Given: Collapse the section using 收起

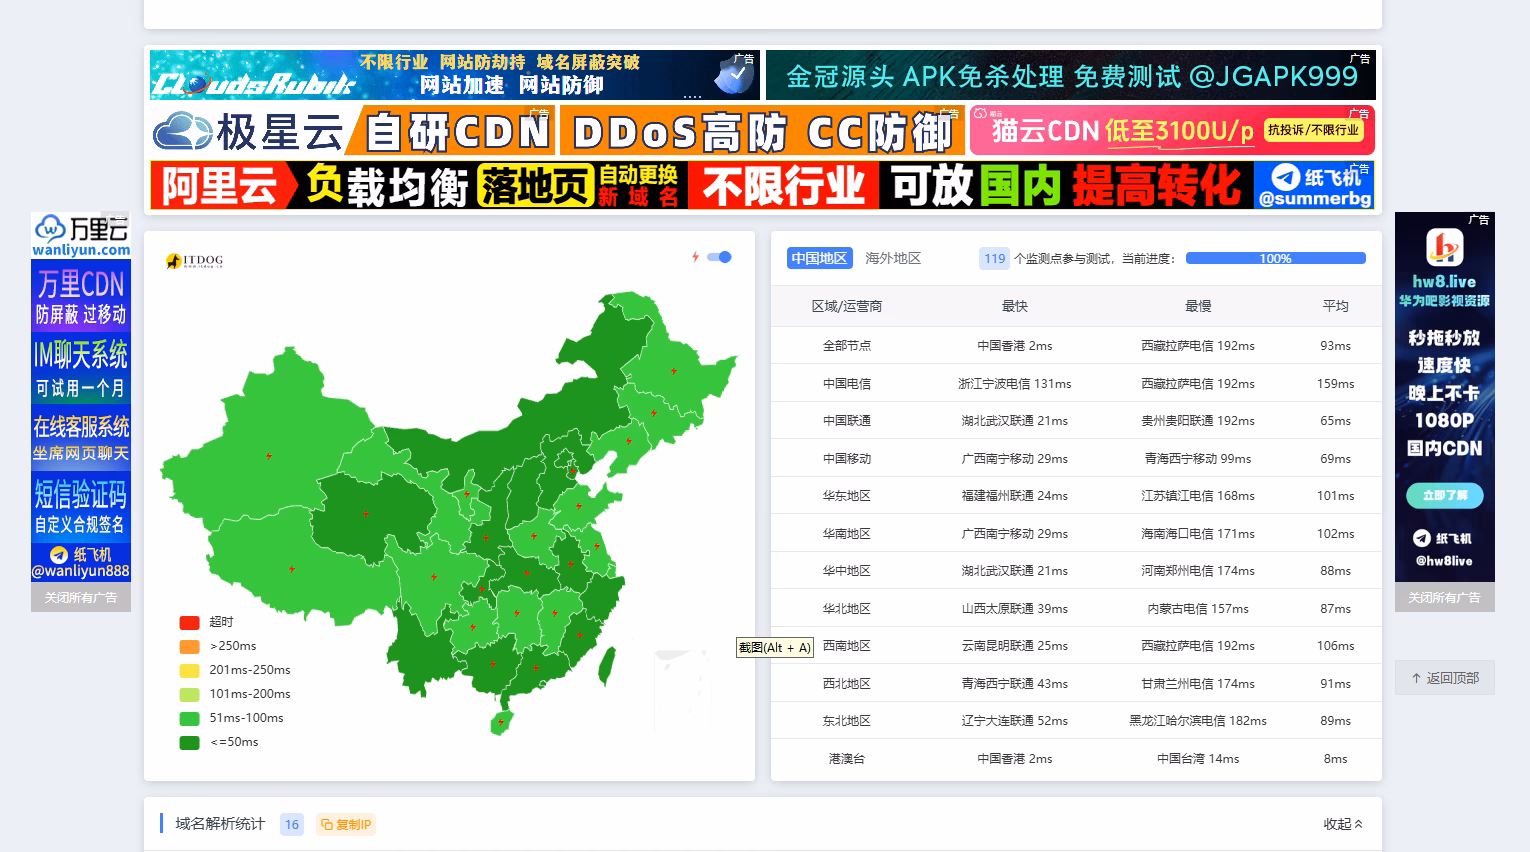Looking at the screenshot, I should pyautogui.click(x=1342, y=824).
